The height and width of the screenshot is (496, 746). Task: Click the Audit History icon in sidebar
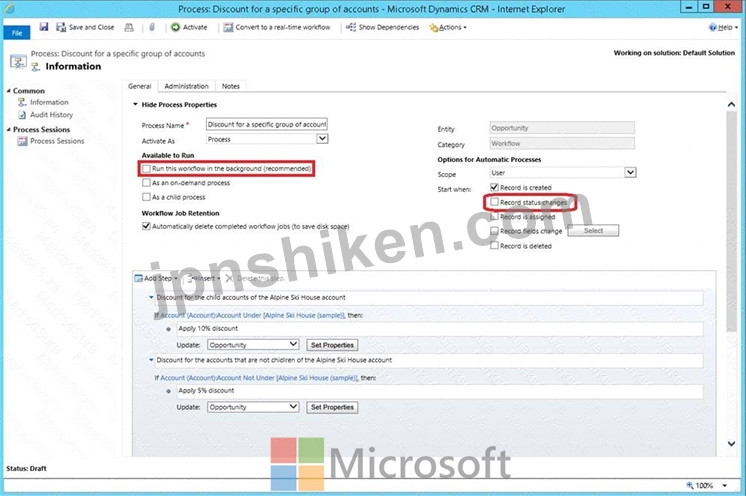point(22,115)
